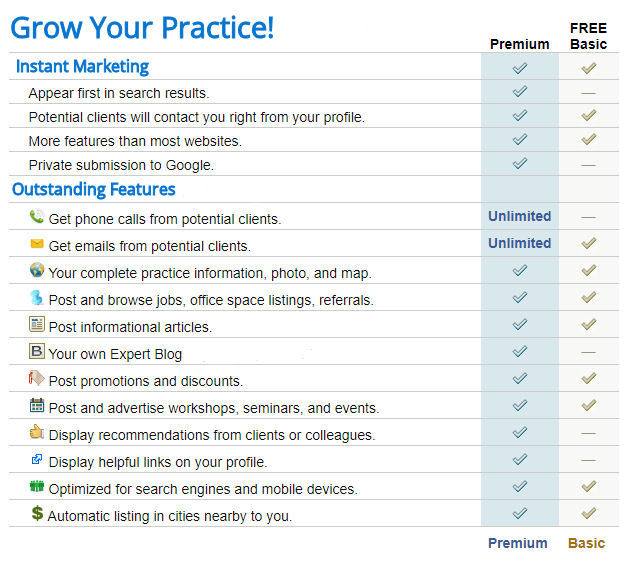Click the yellow email envelope icon
The height and width of the screenshot is (571, 639).
(x=37, y=244)
